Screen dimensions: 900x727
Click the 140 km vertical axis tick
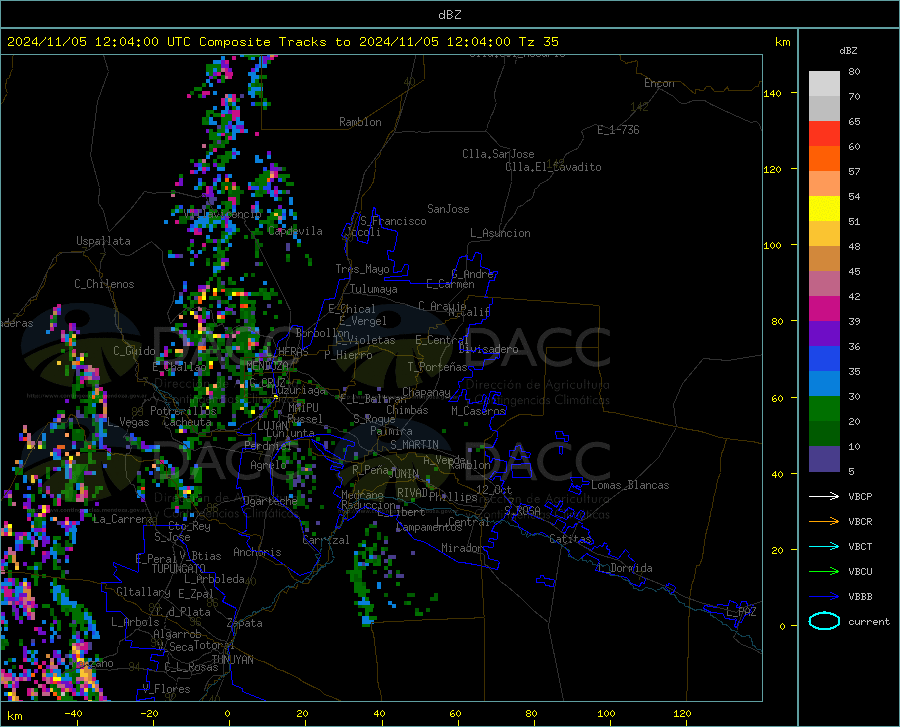pos(772,93)
